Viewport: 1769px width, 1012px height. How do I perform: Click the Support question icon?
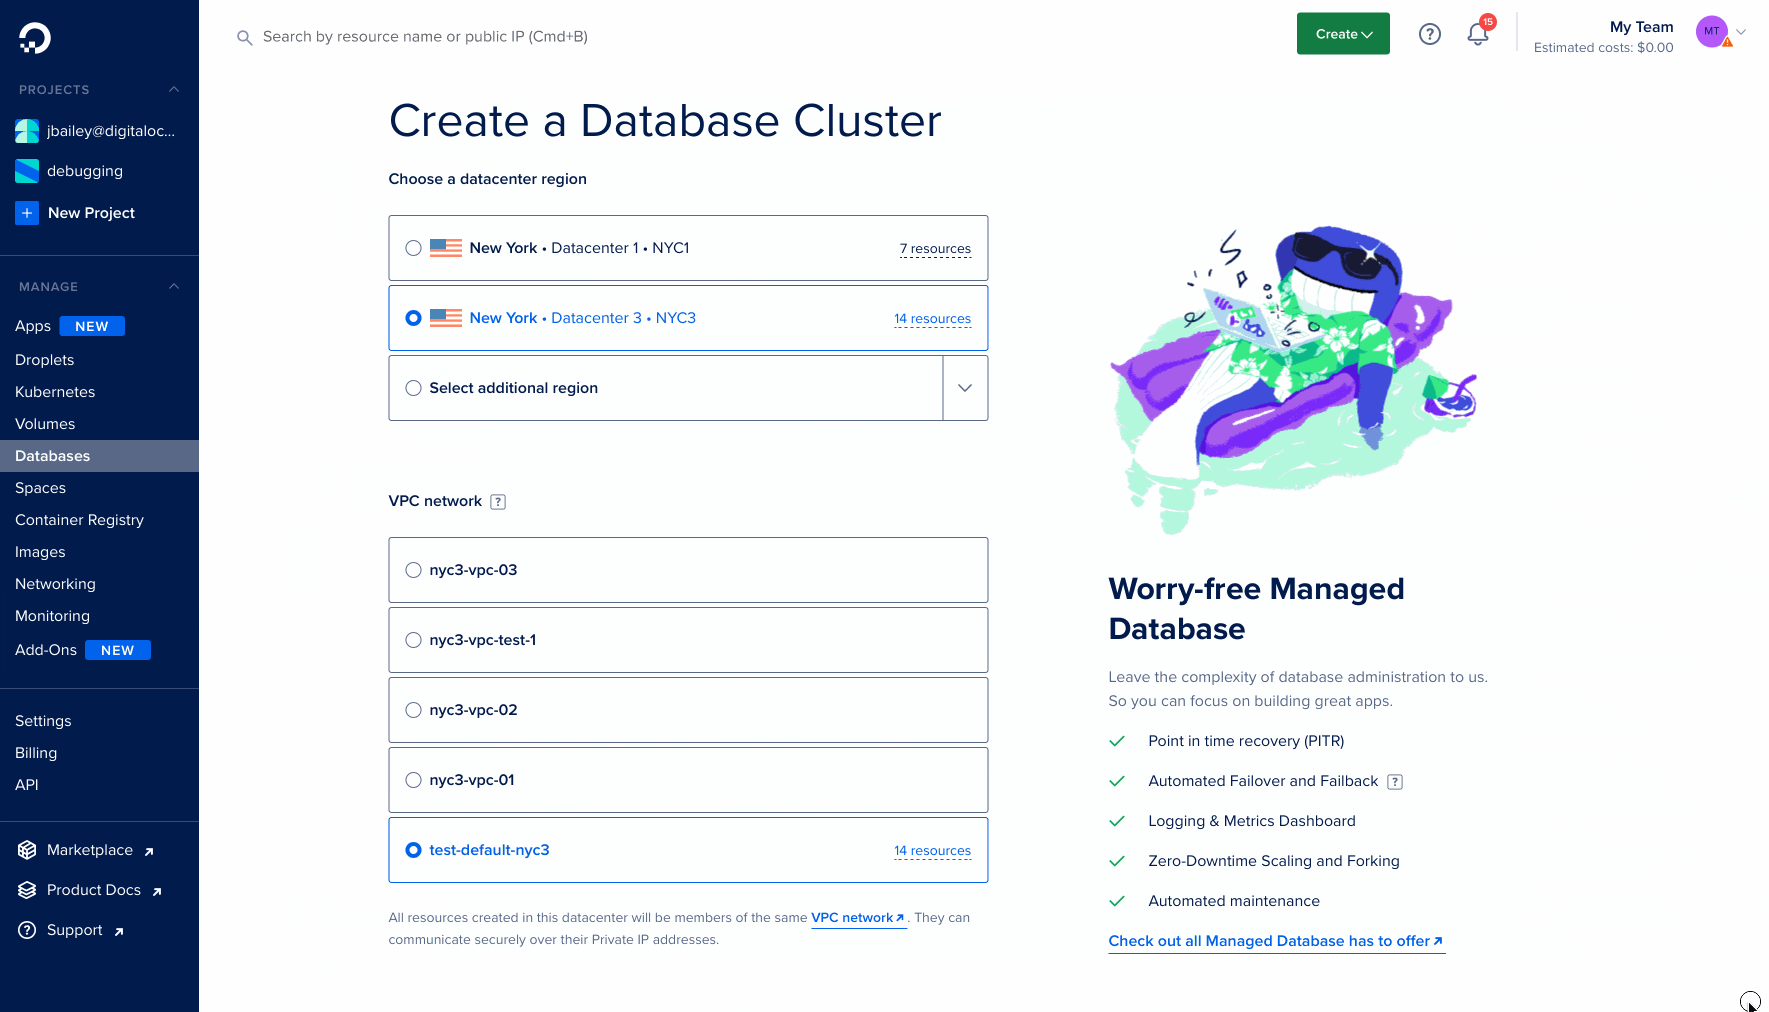point(27,930)
